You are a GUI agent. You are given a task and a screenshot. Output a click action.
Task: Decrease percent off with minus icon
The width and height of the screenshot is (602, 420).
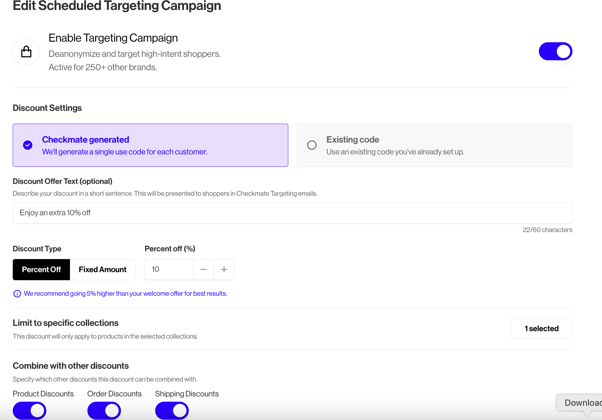(x=203, y=269)
